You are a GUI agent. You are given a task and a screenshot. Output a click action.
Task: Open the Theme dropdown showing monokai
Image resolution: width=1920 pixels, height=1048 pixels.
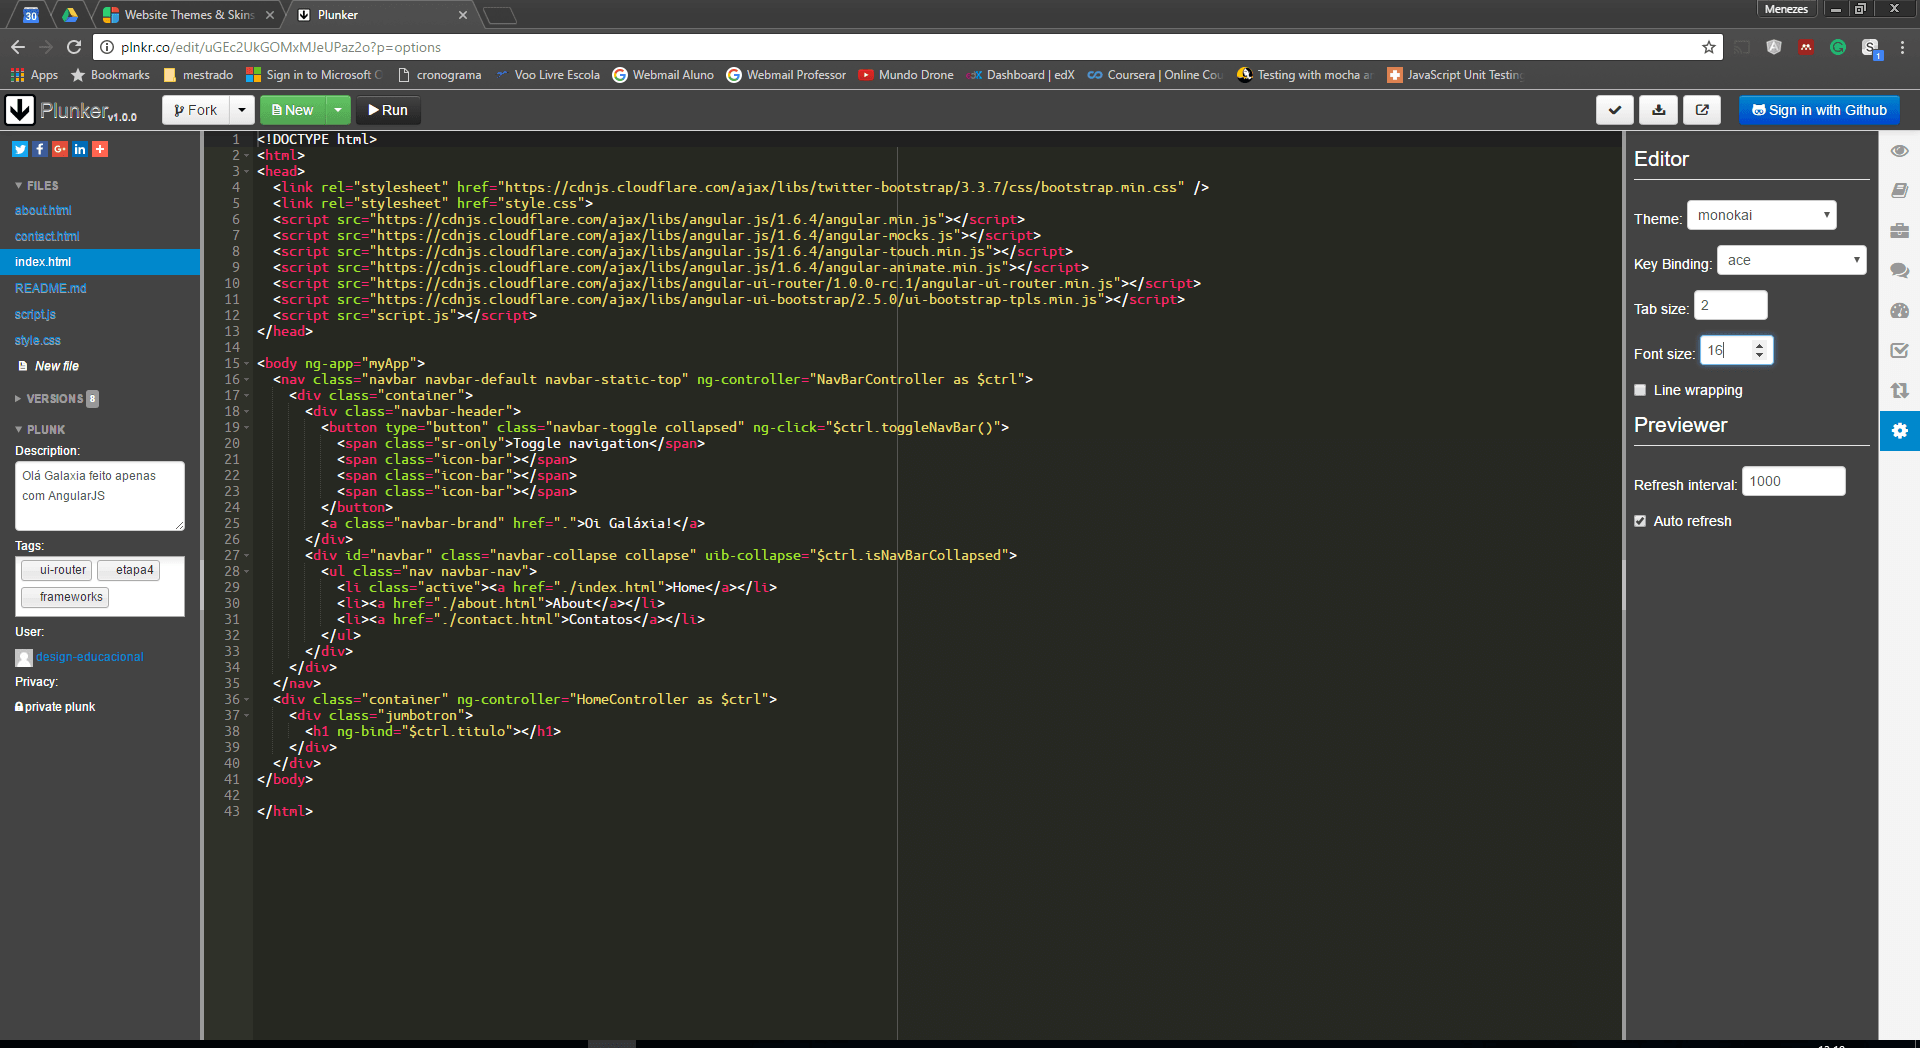pyautogui.click(x=1761, y=214)
